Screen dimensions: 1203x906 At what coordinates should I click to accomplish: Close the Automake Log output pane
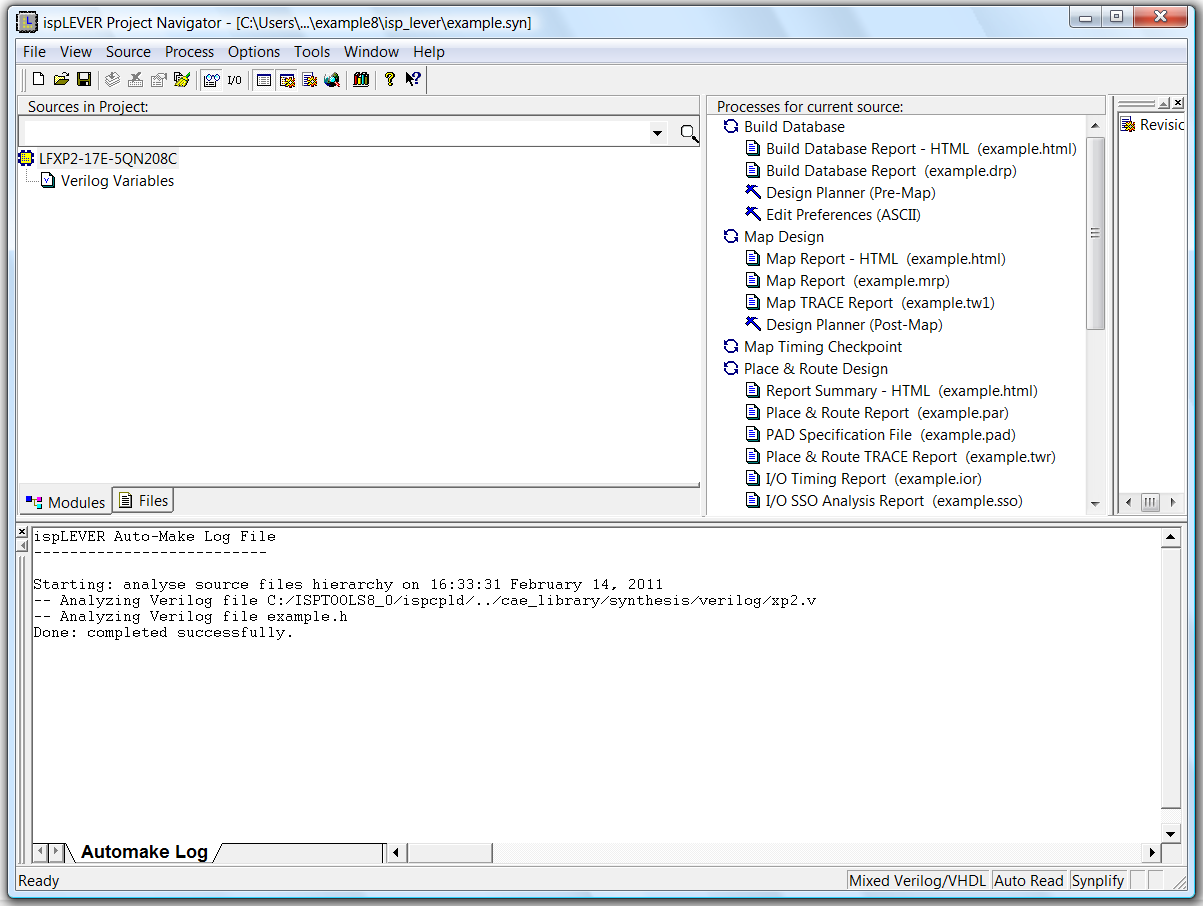click(x=23, y=532)
